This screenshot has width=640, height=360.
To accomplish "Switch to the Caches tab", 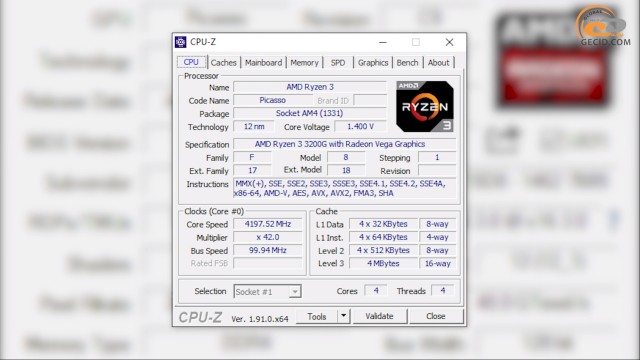I will (x=223, y=62).
